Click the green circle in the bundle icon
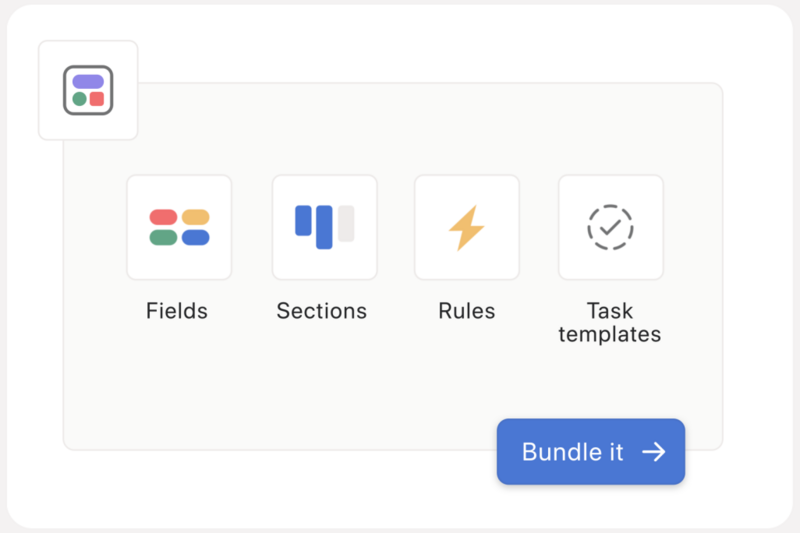The width and height of the screenshot is (800, 533). click(x=80, y=99)
